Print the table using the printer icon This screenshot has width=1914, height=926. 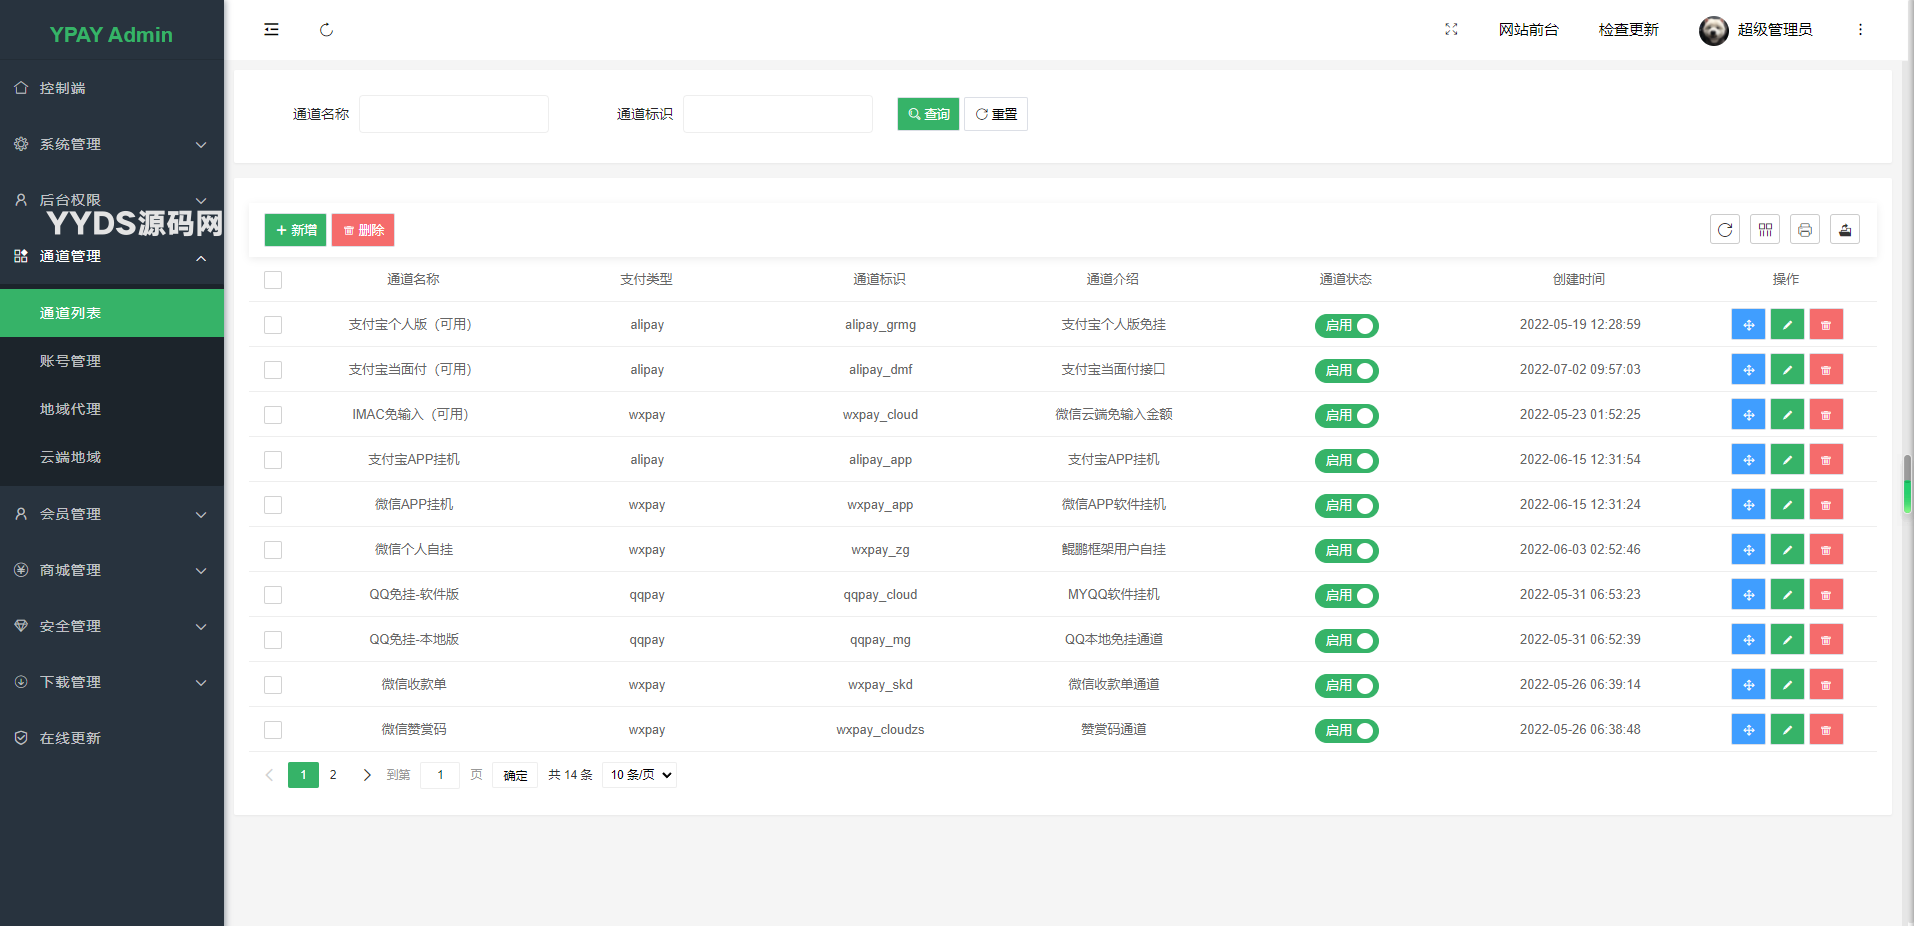pos(1805,230)
